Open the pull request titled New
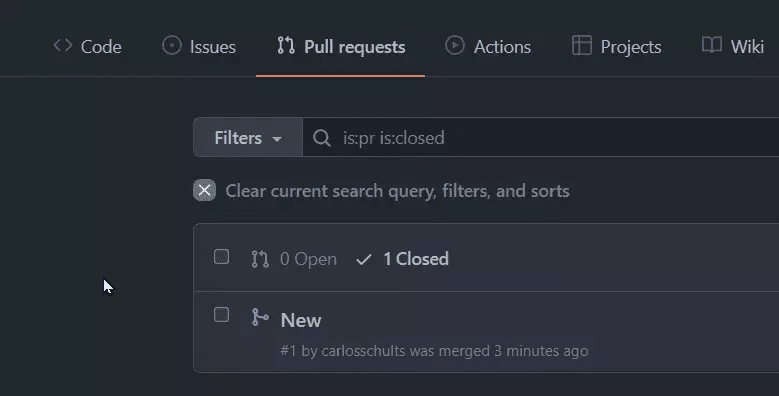Screen dimensions: 779x396 301,320
